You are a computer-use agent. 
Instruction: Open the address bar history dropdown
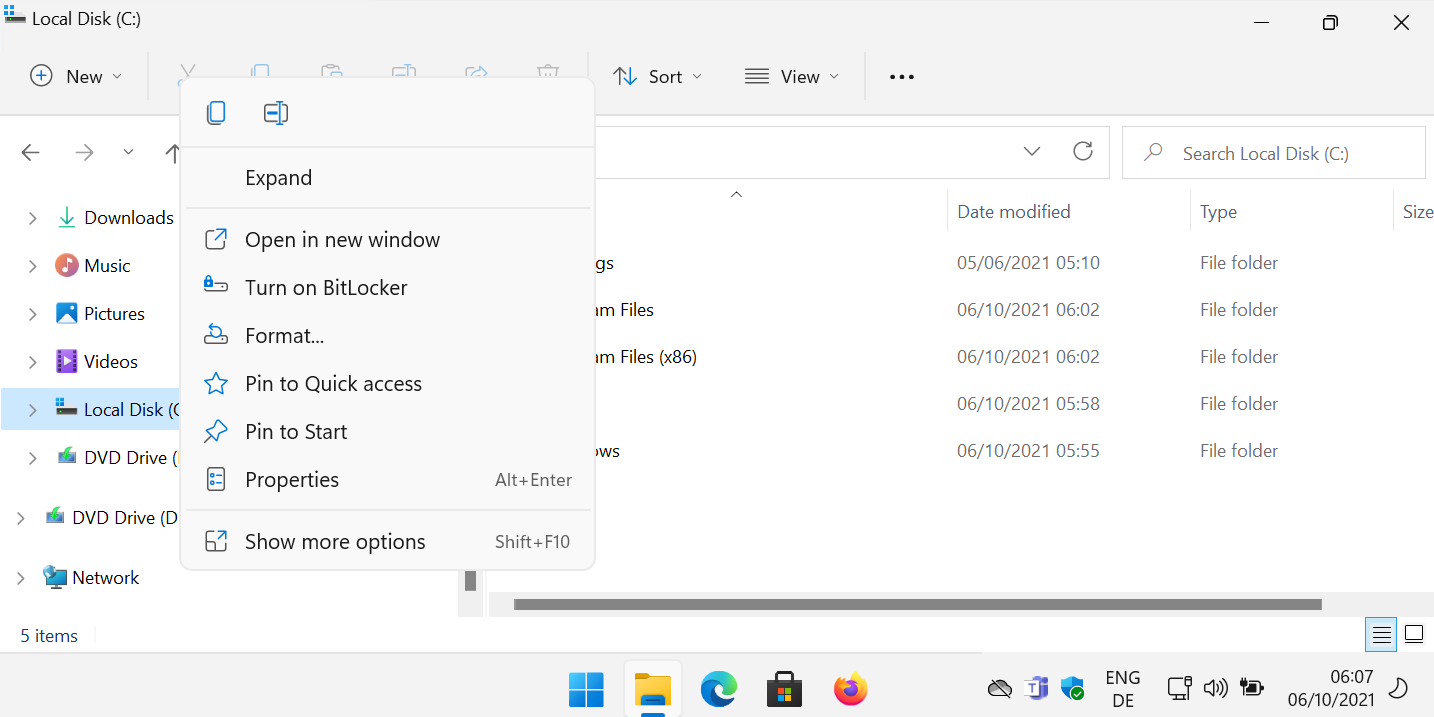(1031, 151)
